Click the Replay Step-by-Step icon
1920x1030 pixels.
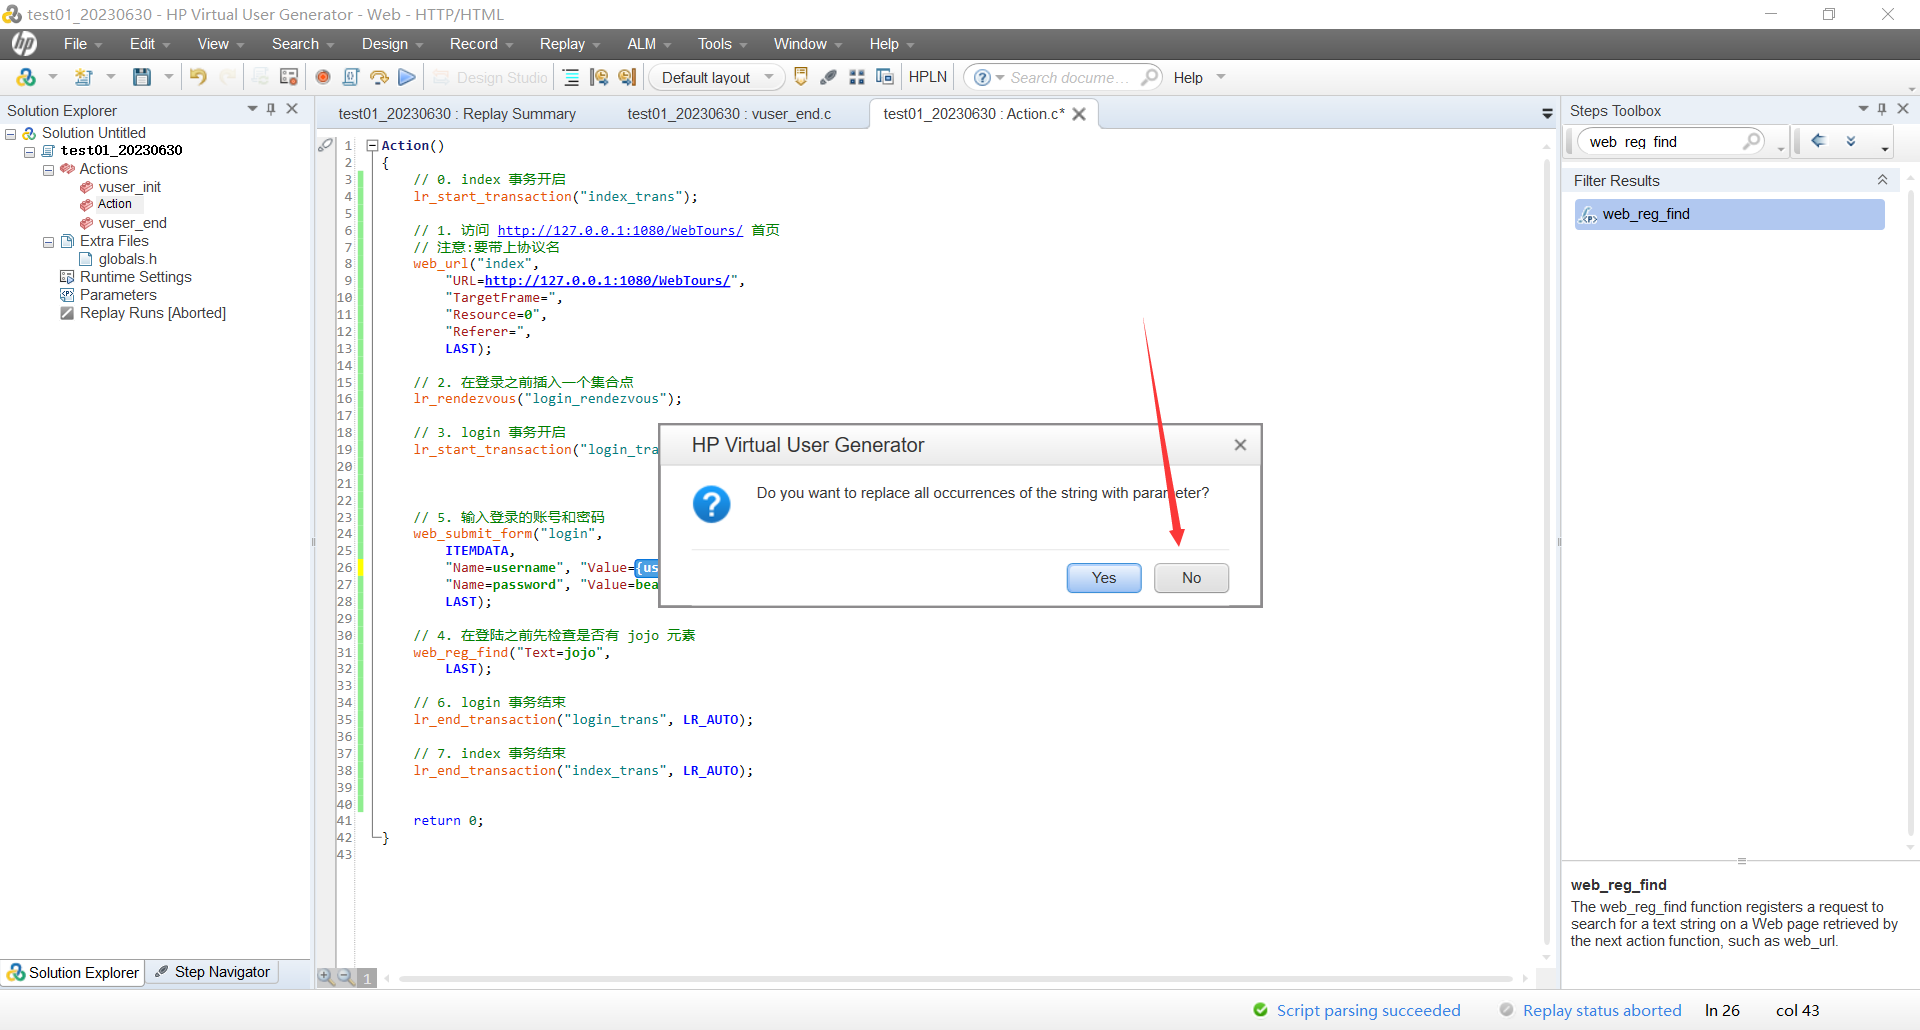point(379,77)
